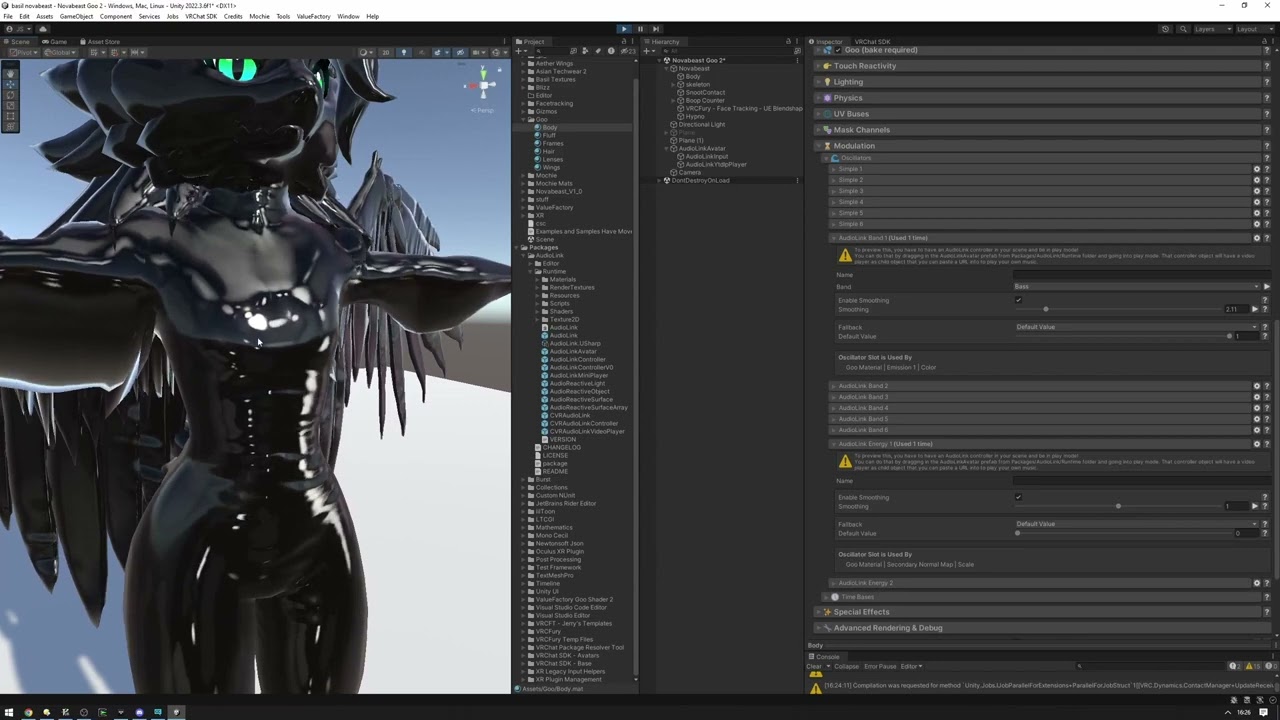Open File menu
This screenshot has height=720, width=1280.
tap(8, 16)
